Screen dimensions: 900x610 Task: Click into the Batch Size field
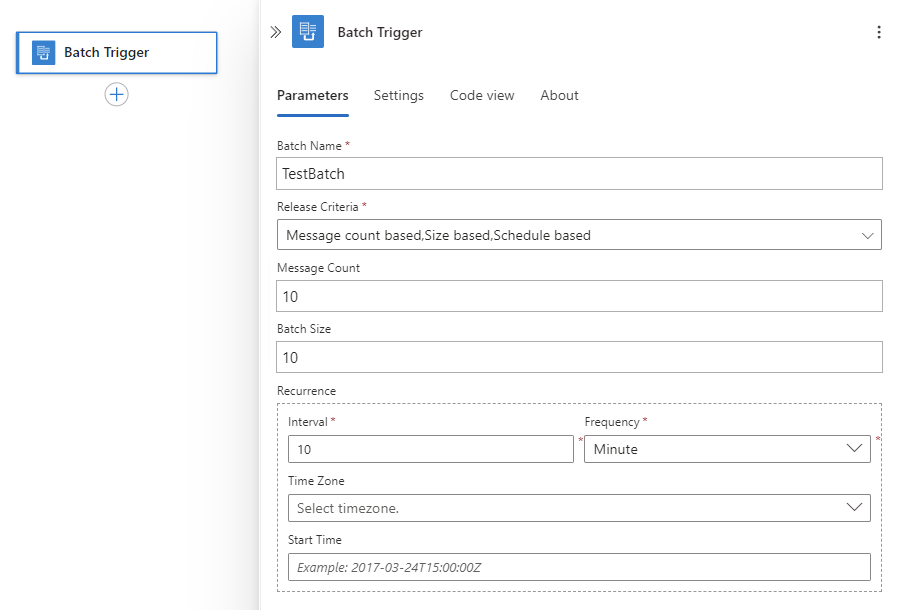(x=579, y=357)
